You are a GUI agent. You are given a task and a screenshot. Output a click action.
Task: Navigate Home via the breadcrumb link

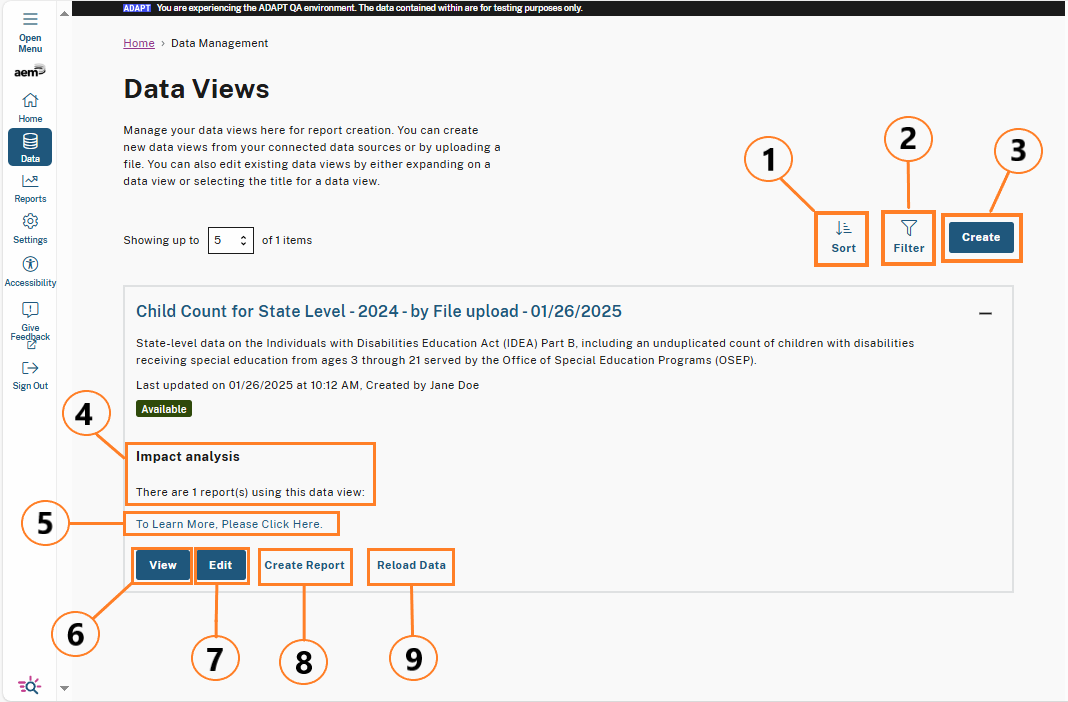pos(138,43)
